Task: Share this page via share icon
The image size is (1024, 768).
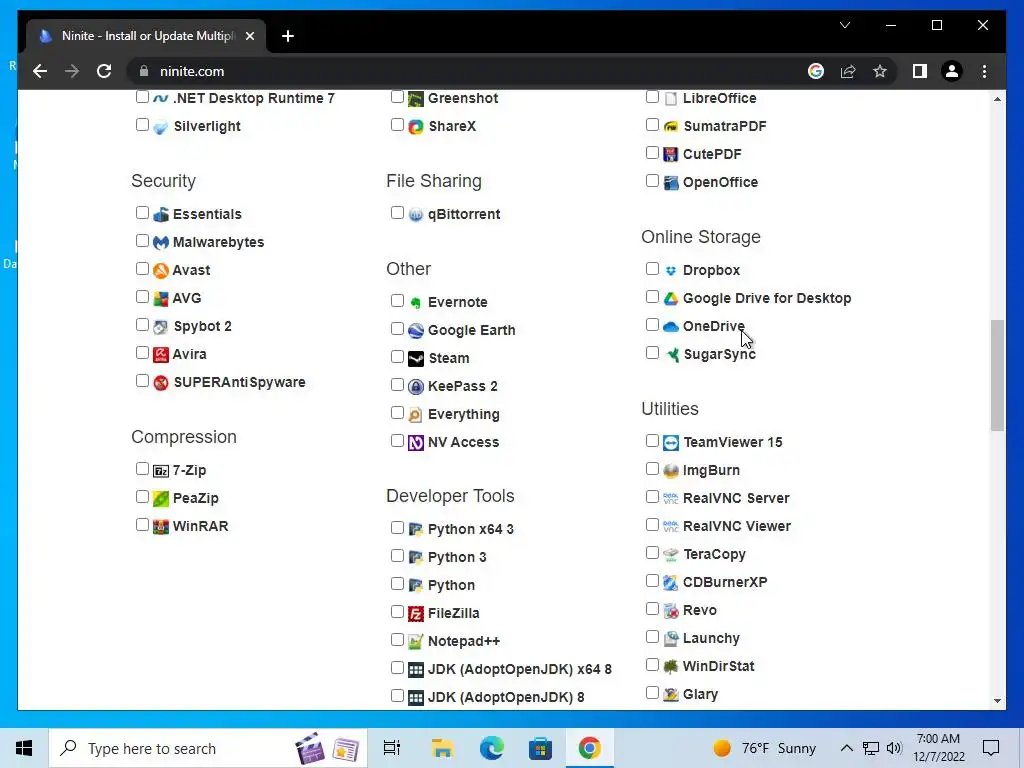Action: (x=848, y=71)
